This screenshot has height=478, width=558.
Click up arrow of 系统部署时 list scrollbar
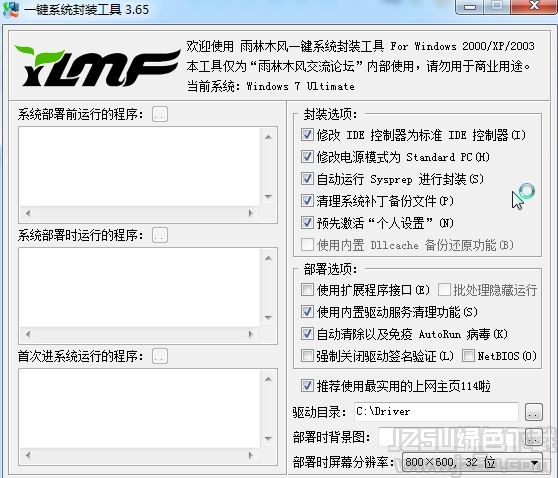269,258
